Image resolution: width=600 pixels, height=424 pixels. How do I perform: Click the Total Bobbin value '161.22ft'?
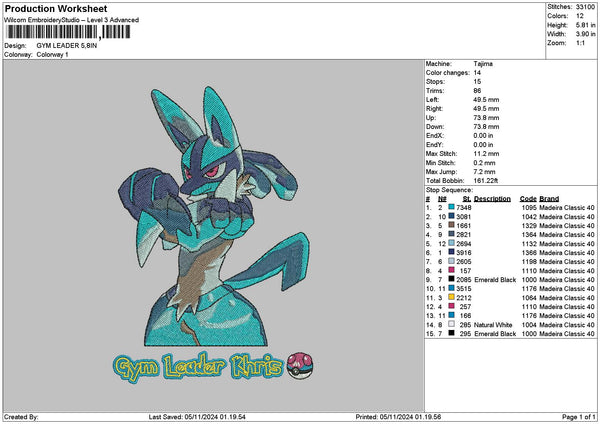pos(486,181)
